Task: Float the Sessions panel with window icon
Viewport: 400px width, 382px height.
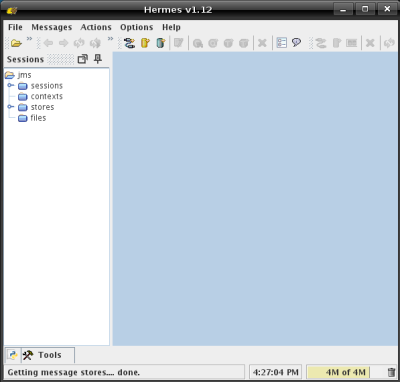Action: 83,59
